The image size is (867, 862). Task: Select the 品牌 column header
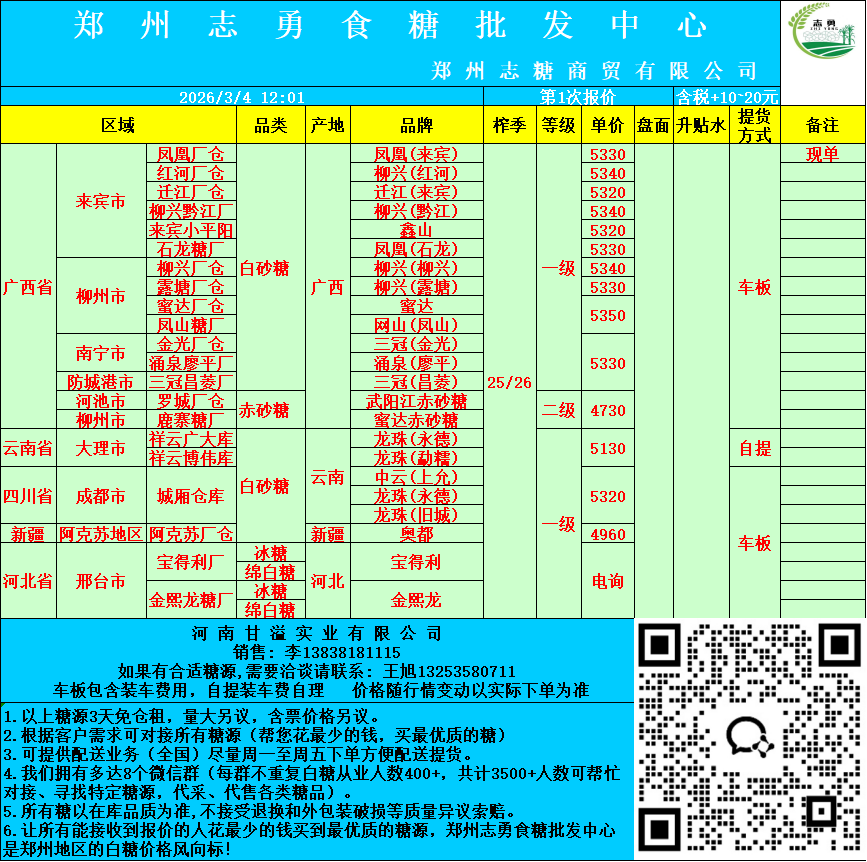pyautogui.click(x=416, y=125)
